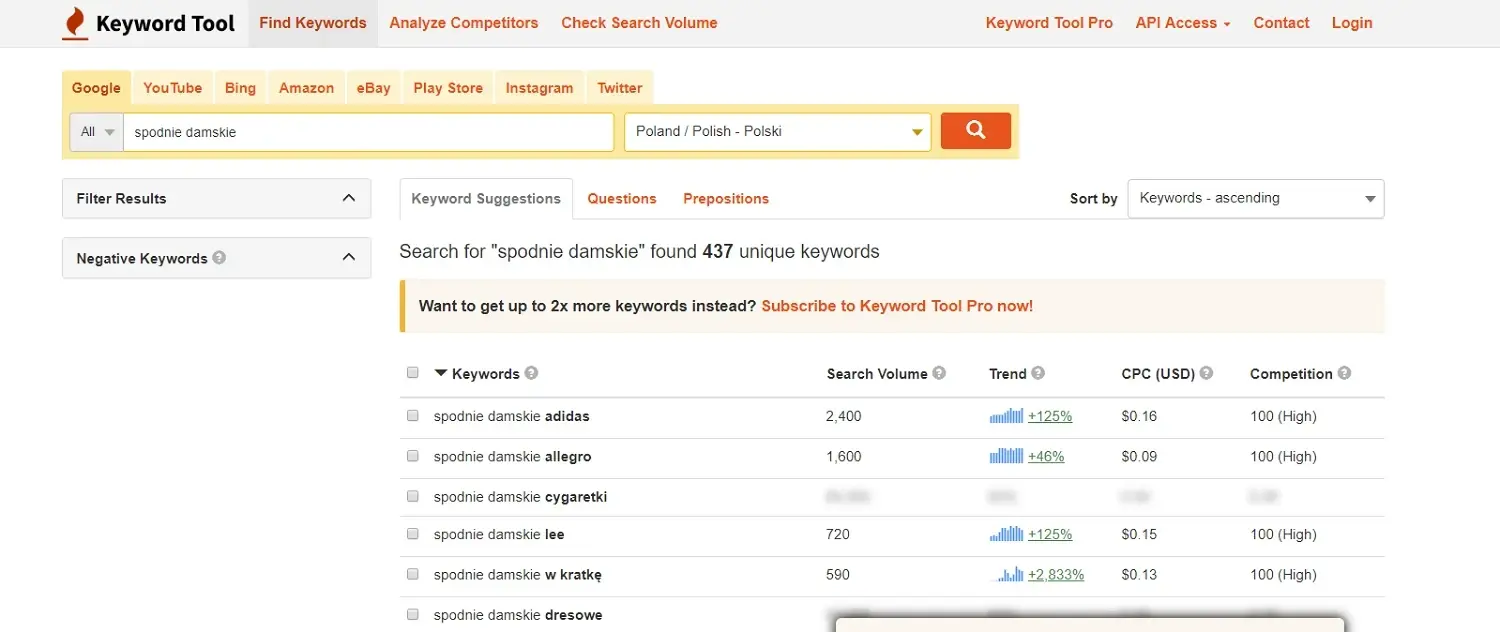Open the All search type dropdown

click(x=97, y=131)
